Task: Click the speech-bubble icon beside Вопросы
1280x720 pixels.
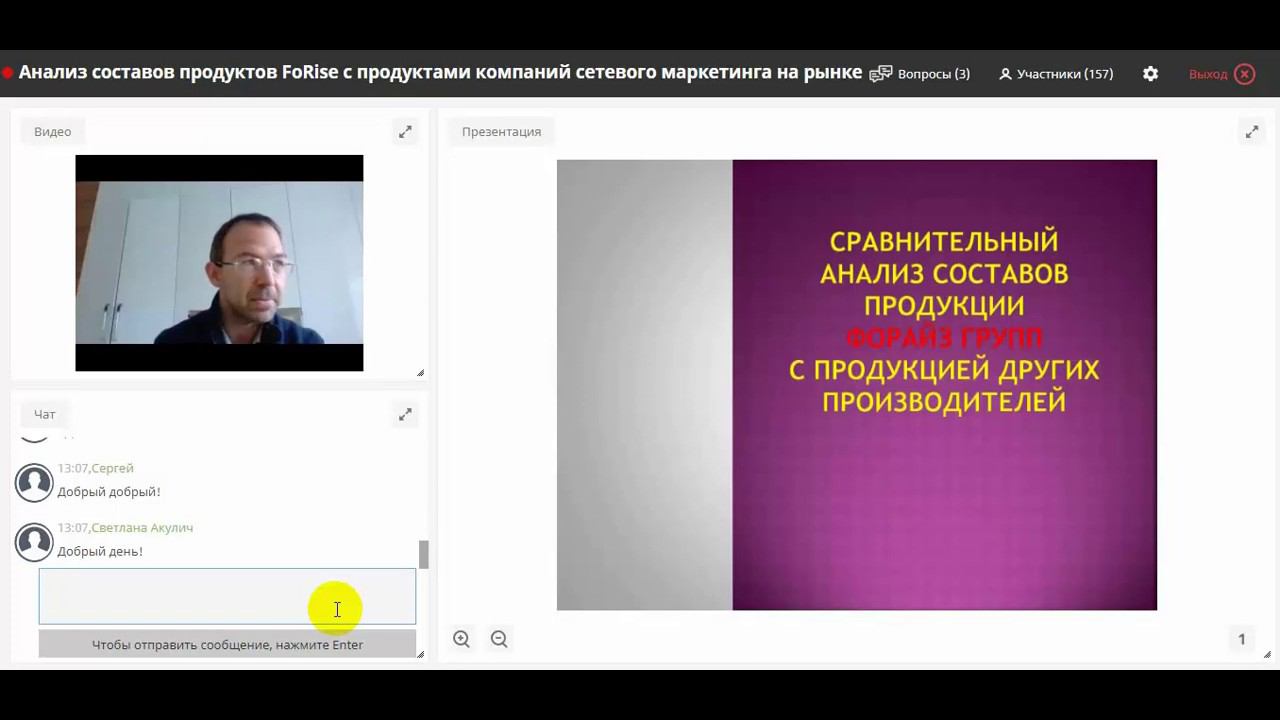Action: tap(880, 74)
